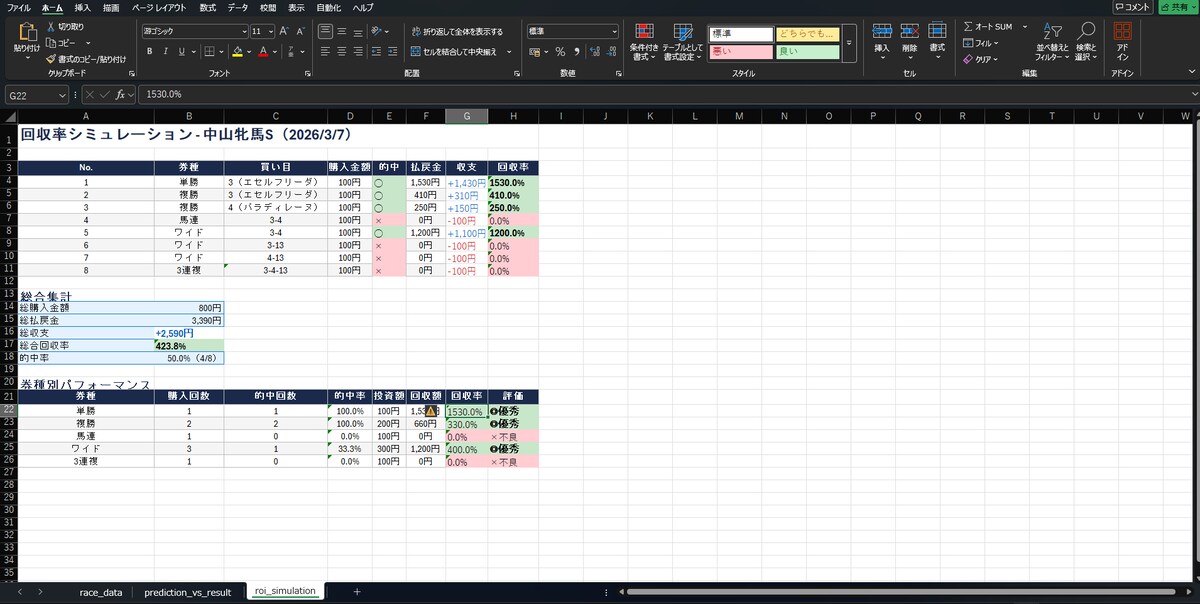Click the format painter brush icon
This screenshot has width=1200, height=604.
(51, 59)
